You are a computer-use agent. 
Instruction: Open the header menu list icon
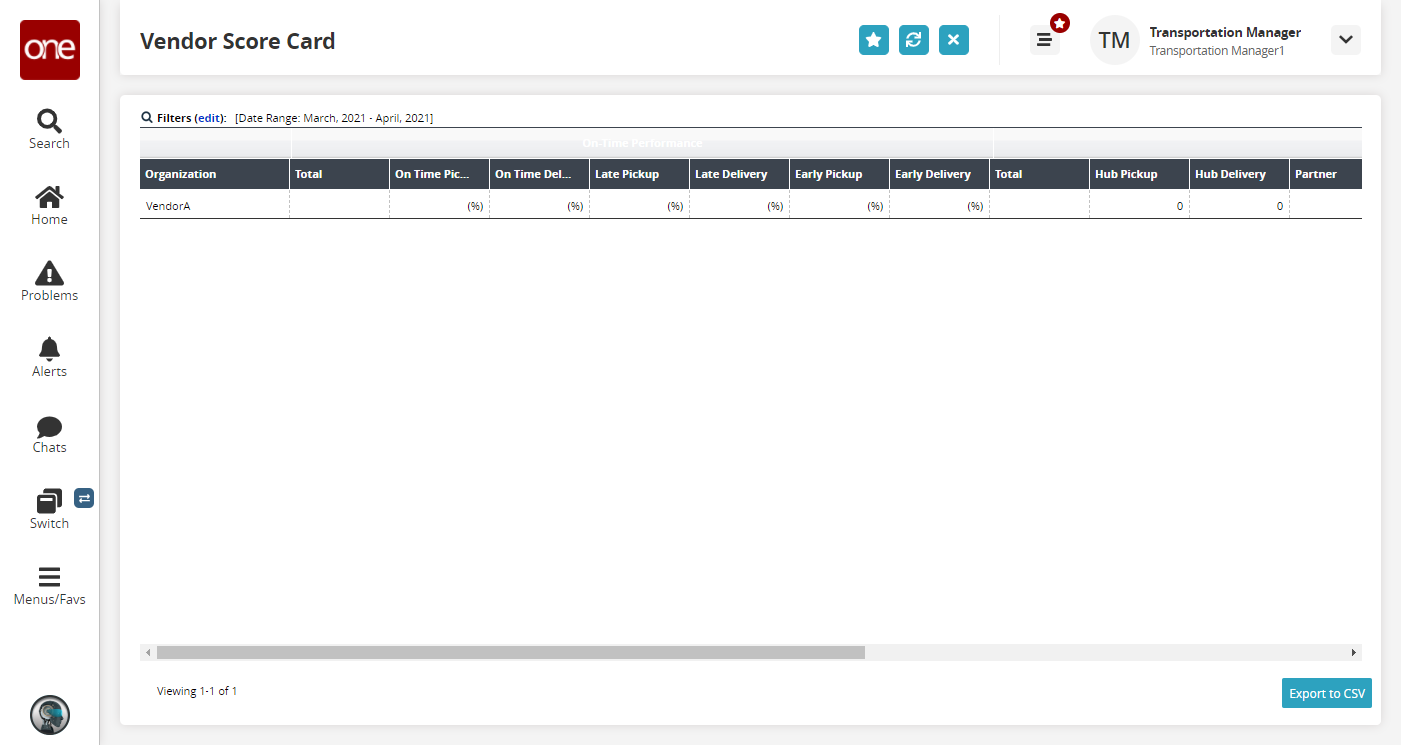point(1044,40)
